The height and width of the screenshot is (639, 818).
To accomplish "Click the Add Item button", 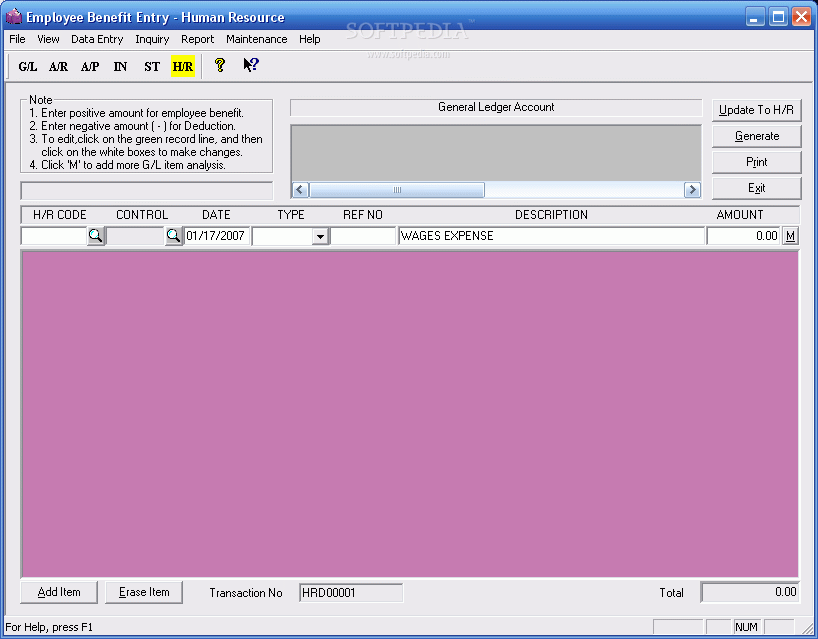I will click(x=59, y=592).
